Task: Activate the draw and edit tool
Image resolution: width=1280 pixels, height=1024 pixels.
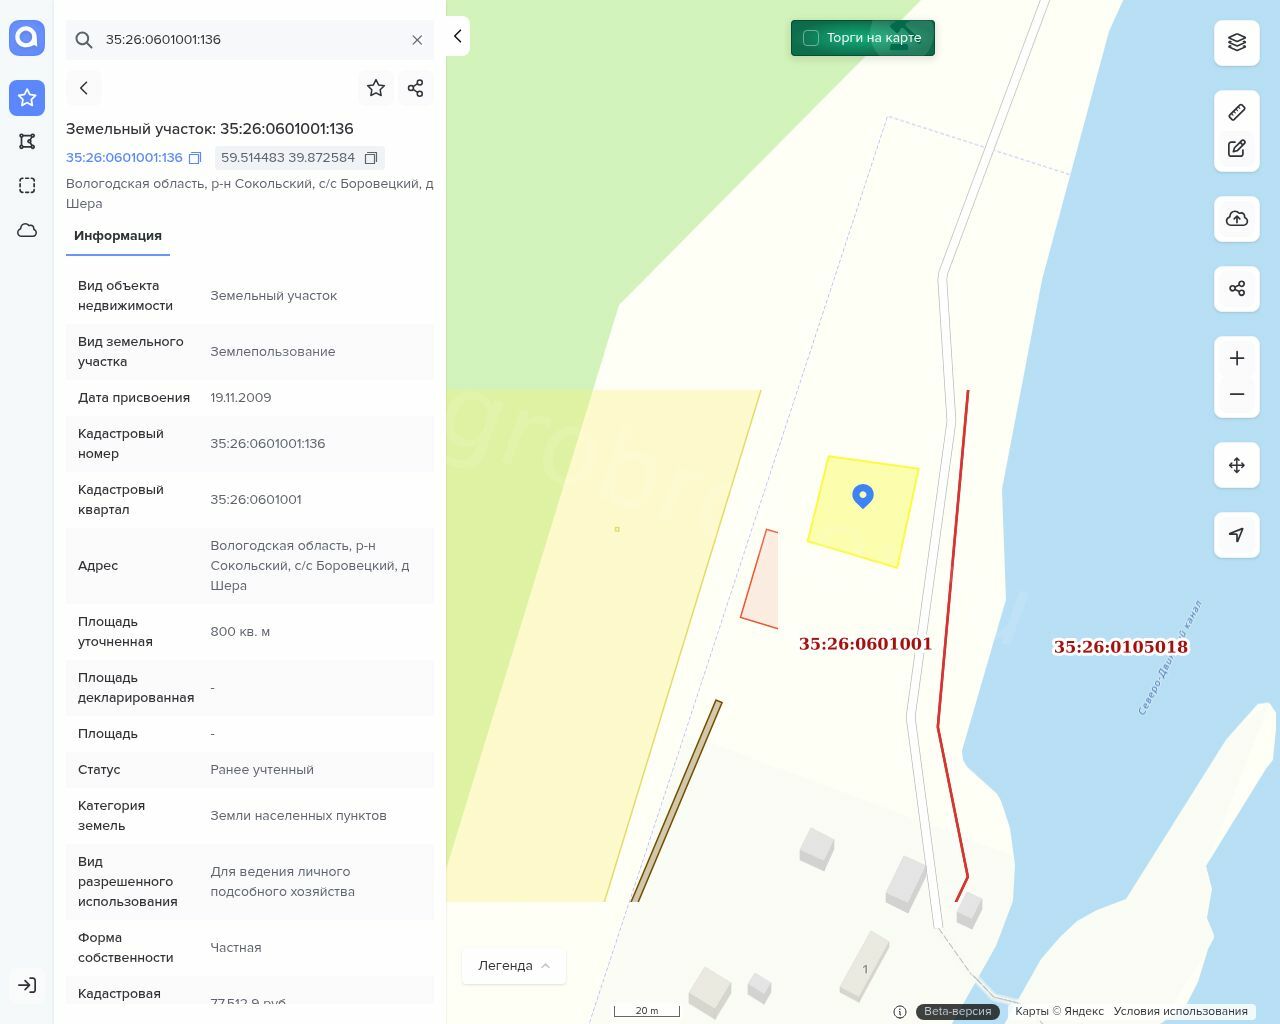Action: click(1237, 149)
